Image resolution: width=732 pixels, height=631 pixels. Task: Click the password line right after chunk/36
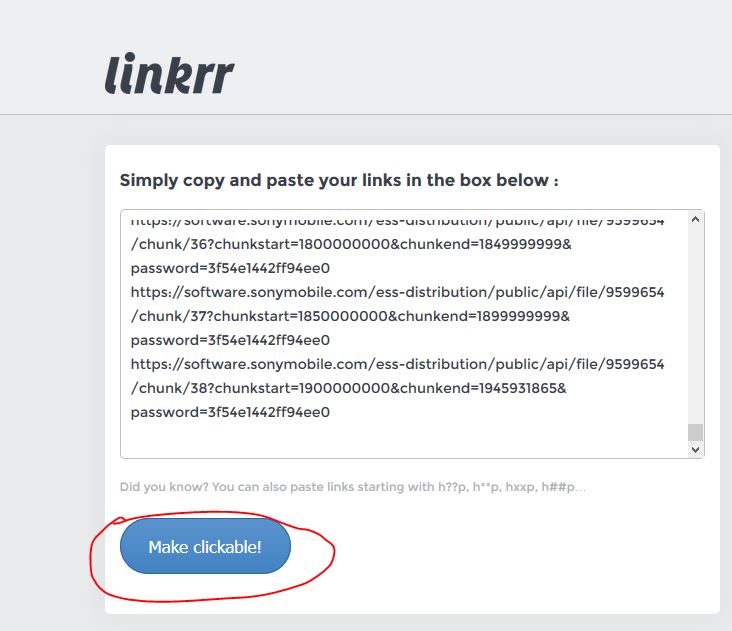point(230,268)
